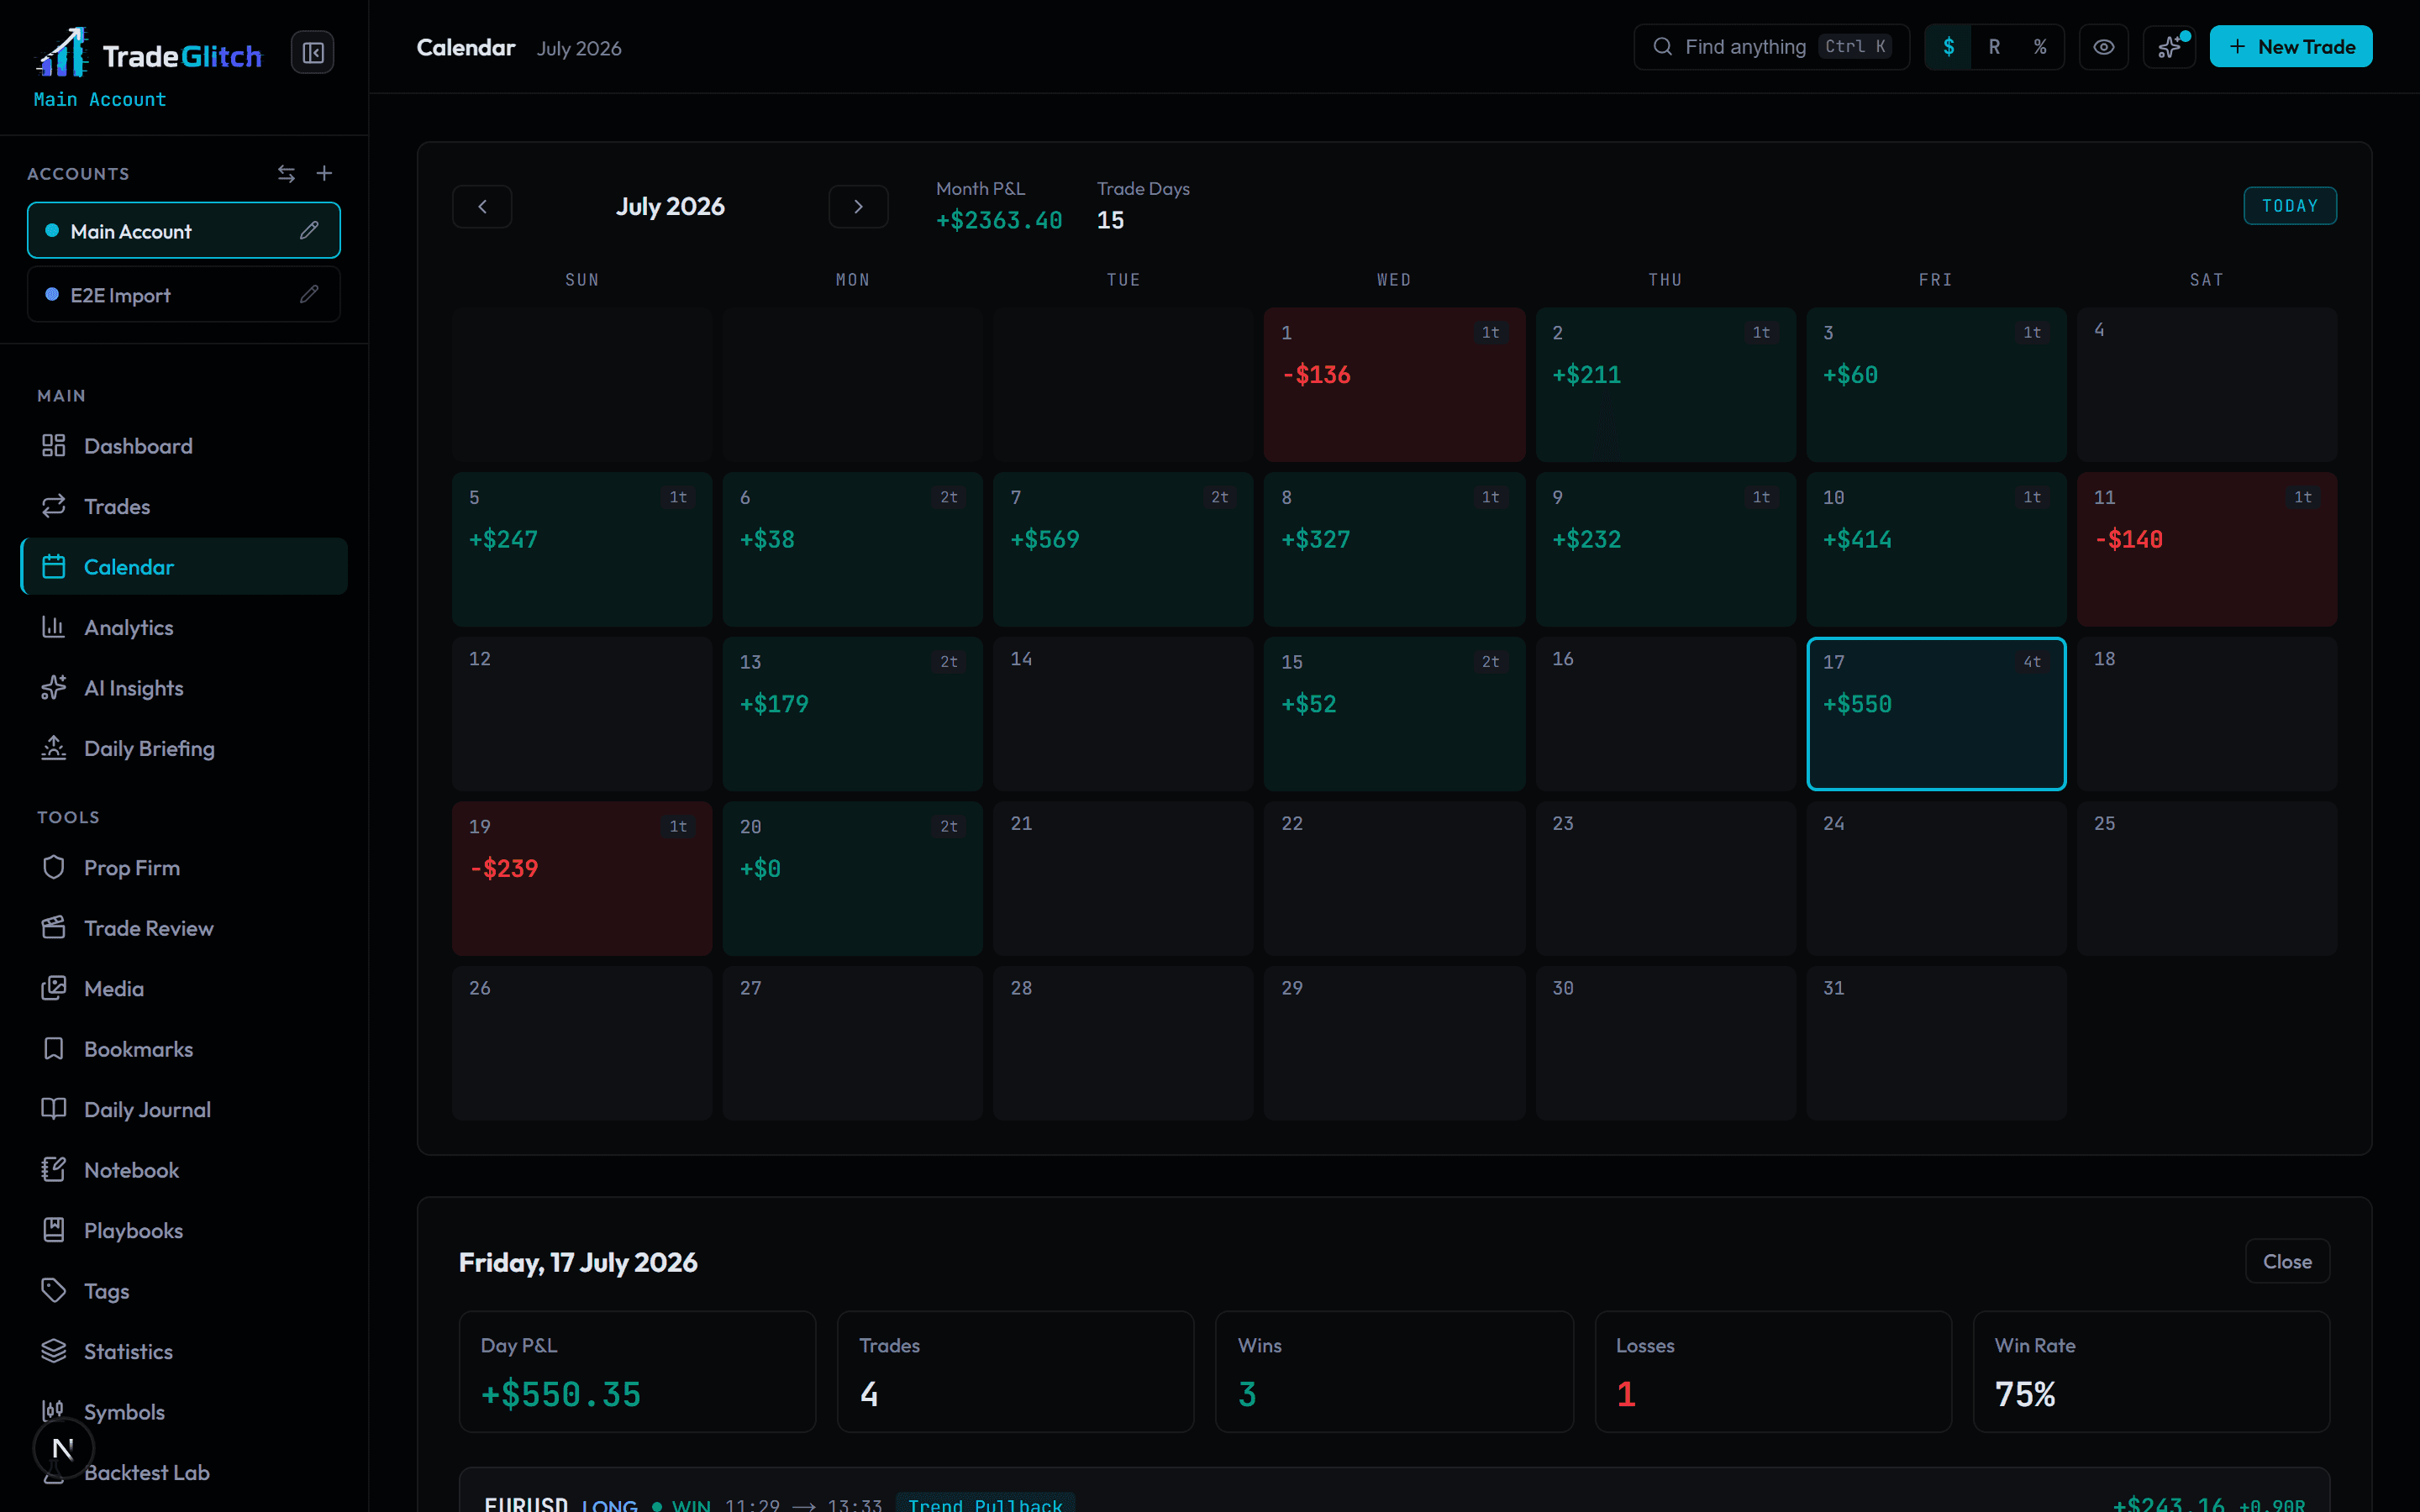The height and width of the screenshot is (1512, 2420).
Task: Edit E2E Import pencil icon
Action: click(x=309, y=295)
